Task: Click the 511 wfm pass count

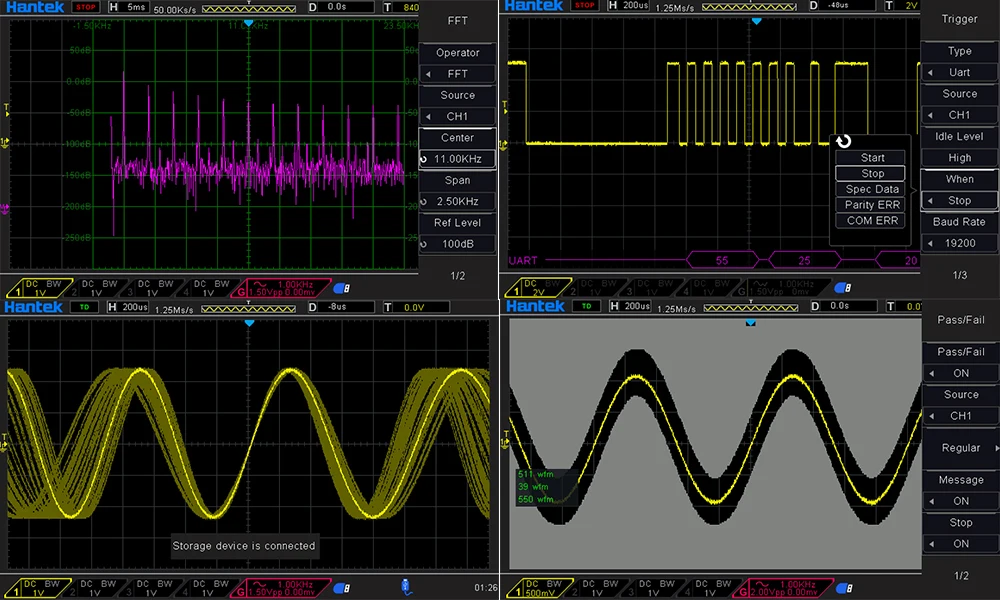Action: [x=536, y=474]
